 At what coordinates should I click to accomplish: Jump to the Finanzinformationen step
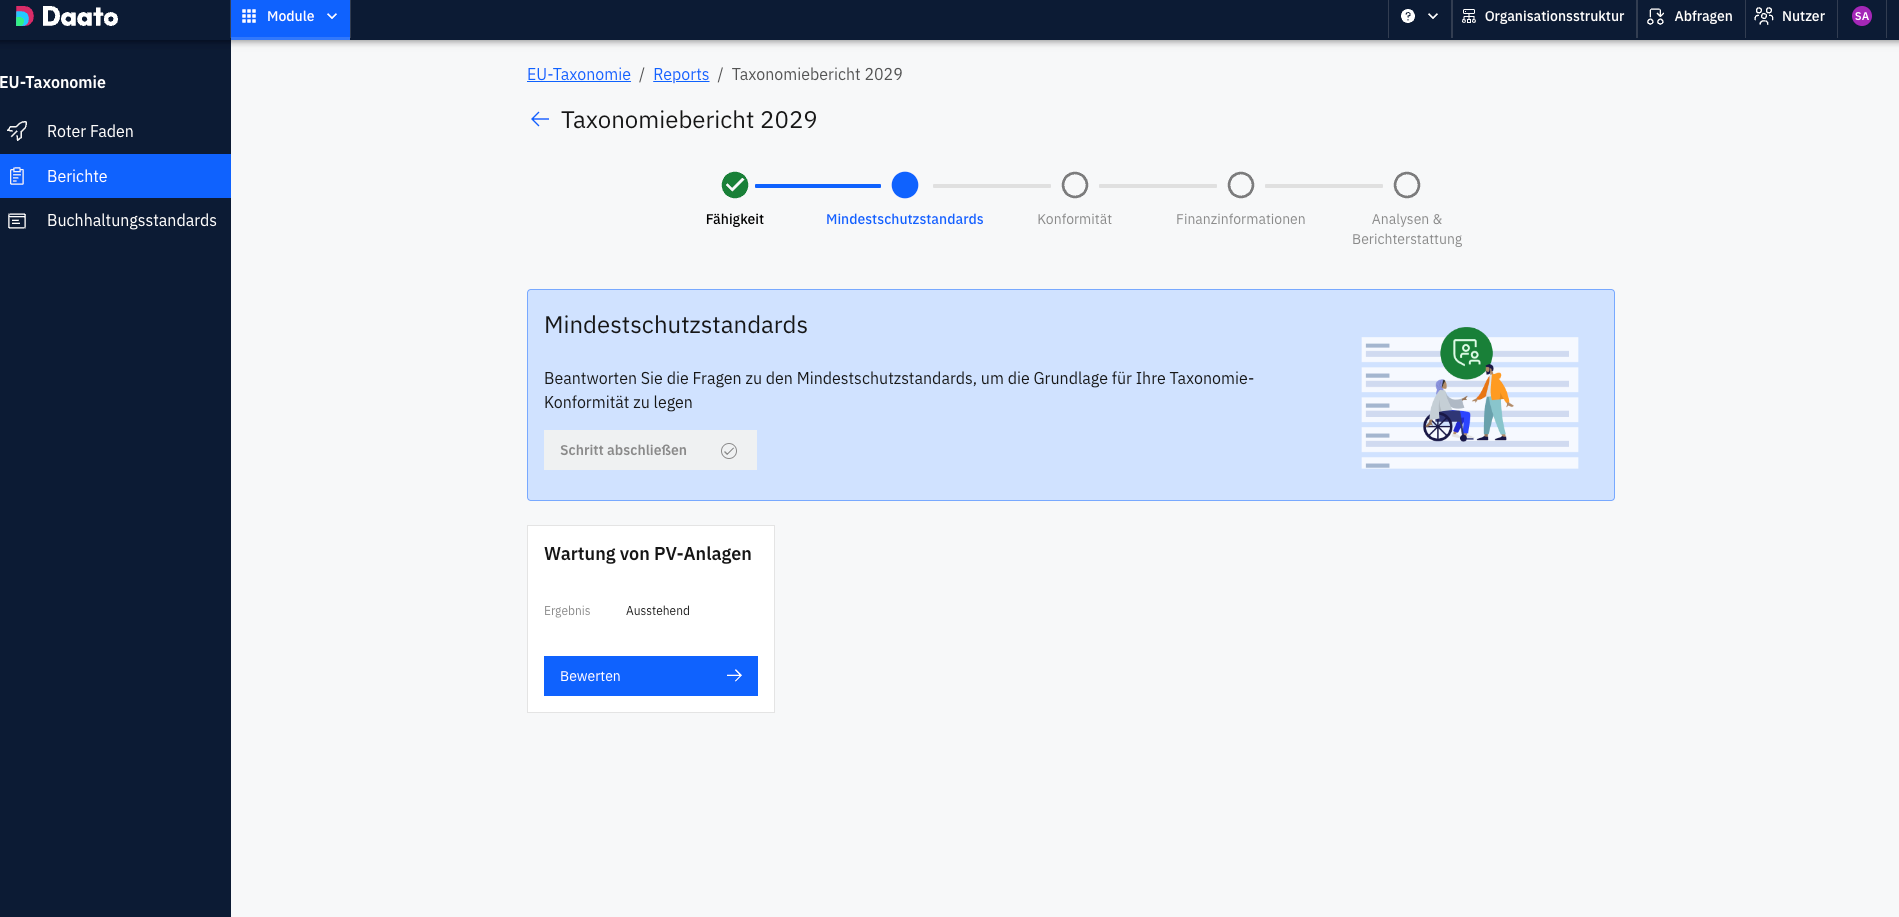pos(1241,185)
